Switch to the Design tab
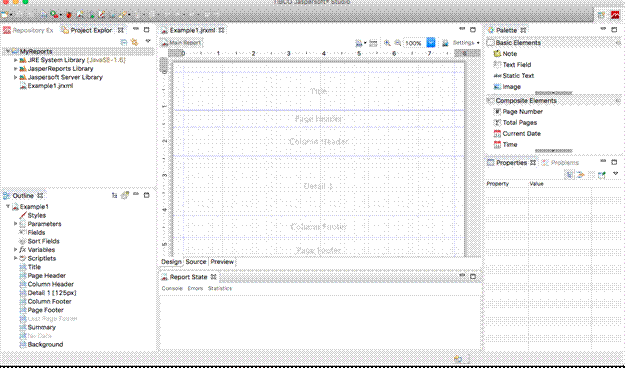This screenshot has width=631, height=372. [x=171, y=262]
